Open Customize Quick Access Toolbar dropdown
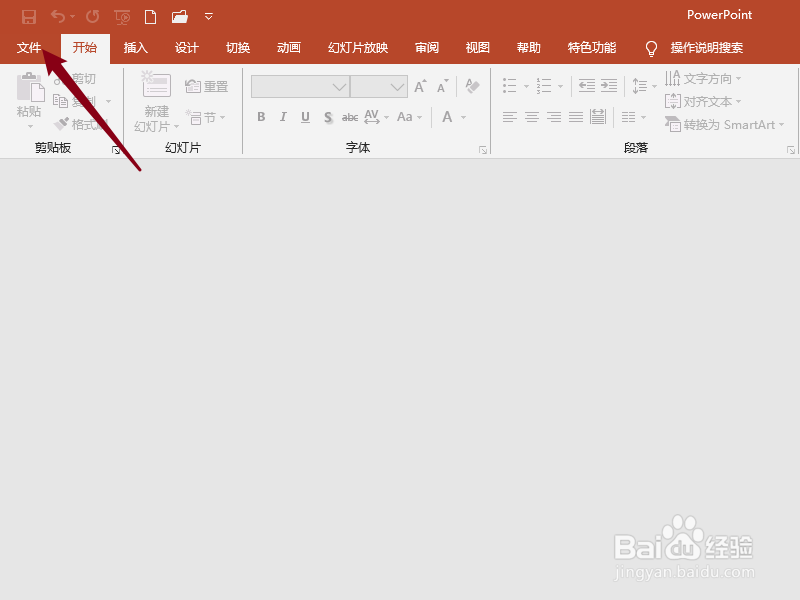This screenshot has height=600, width=800. 209,17
